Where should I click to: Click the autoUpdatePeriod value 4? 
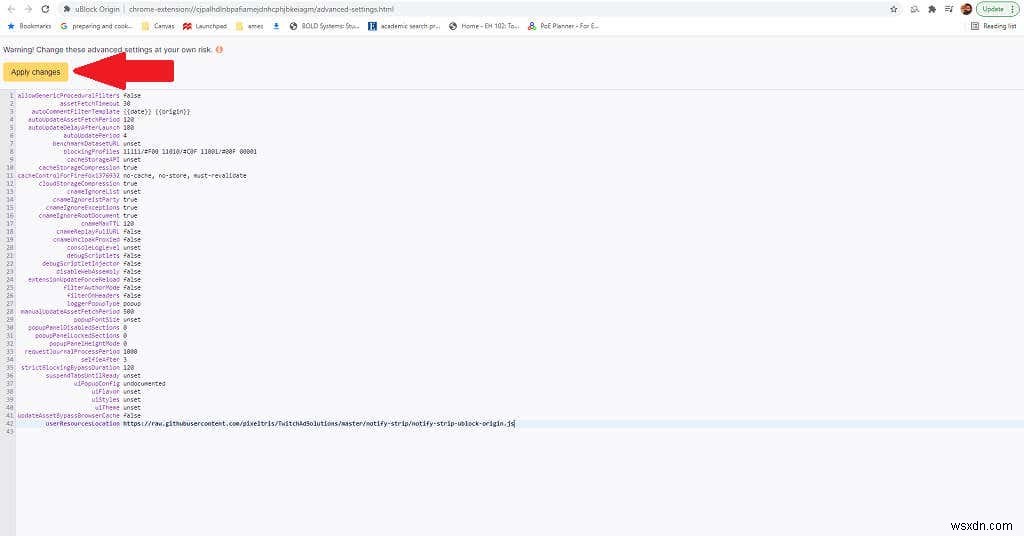(125, 136)
